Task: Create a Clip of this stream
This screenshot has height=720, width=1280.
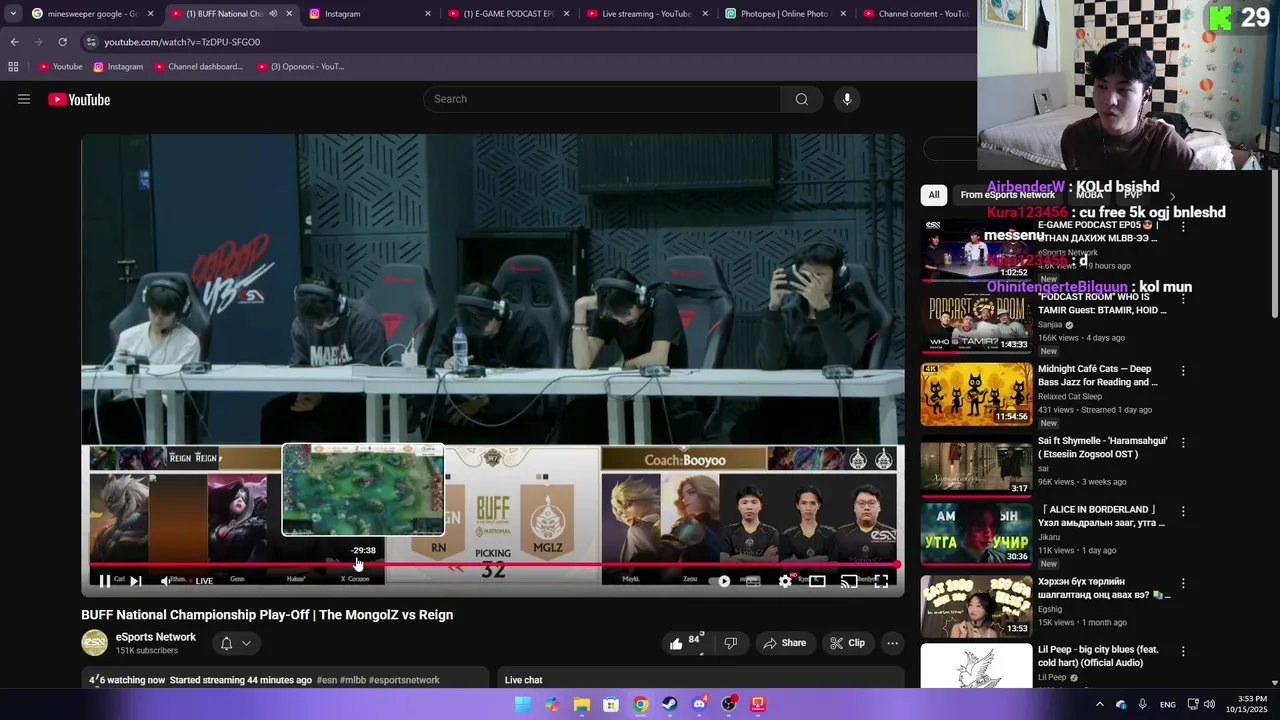Action: [x=848, y=643]
